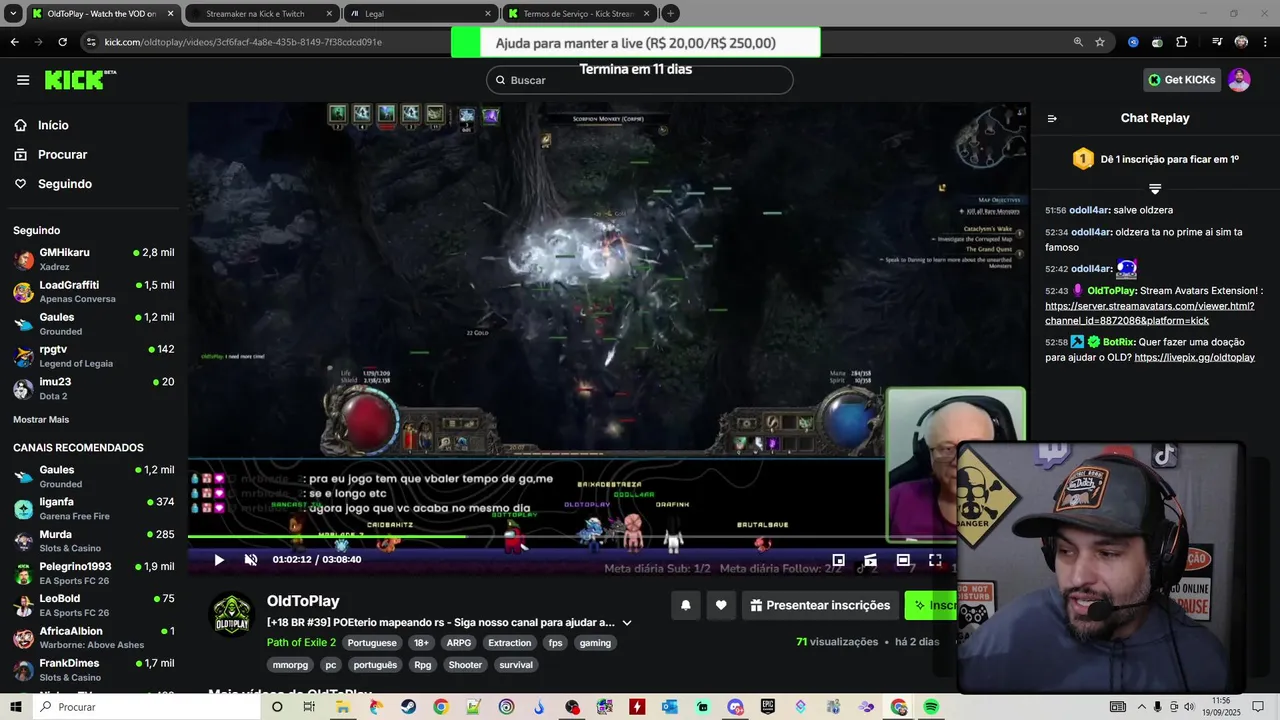The width and height of the screenshot is (1280, 720).
Task: Toggle the notification bell for OldToPlay
Action: point(685,605)
